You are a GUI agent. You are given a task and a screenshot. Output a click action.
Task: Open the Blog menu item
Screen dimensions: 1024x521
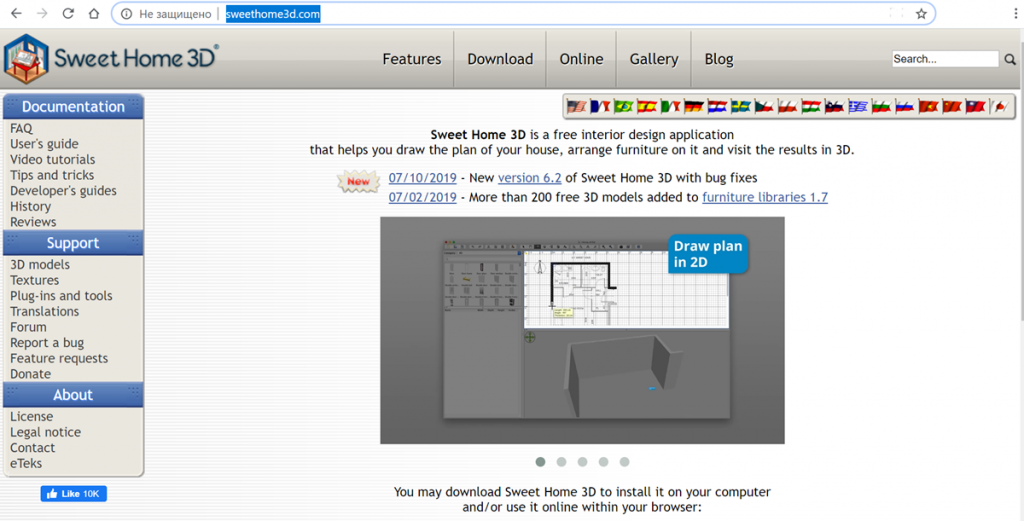click(x=718, y=59)
